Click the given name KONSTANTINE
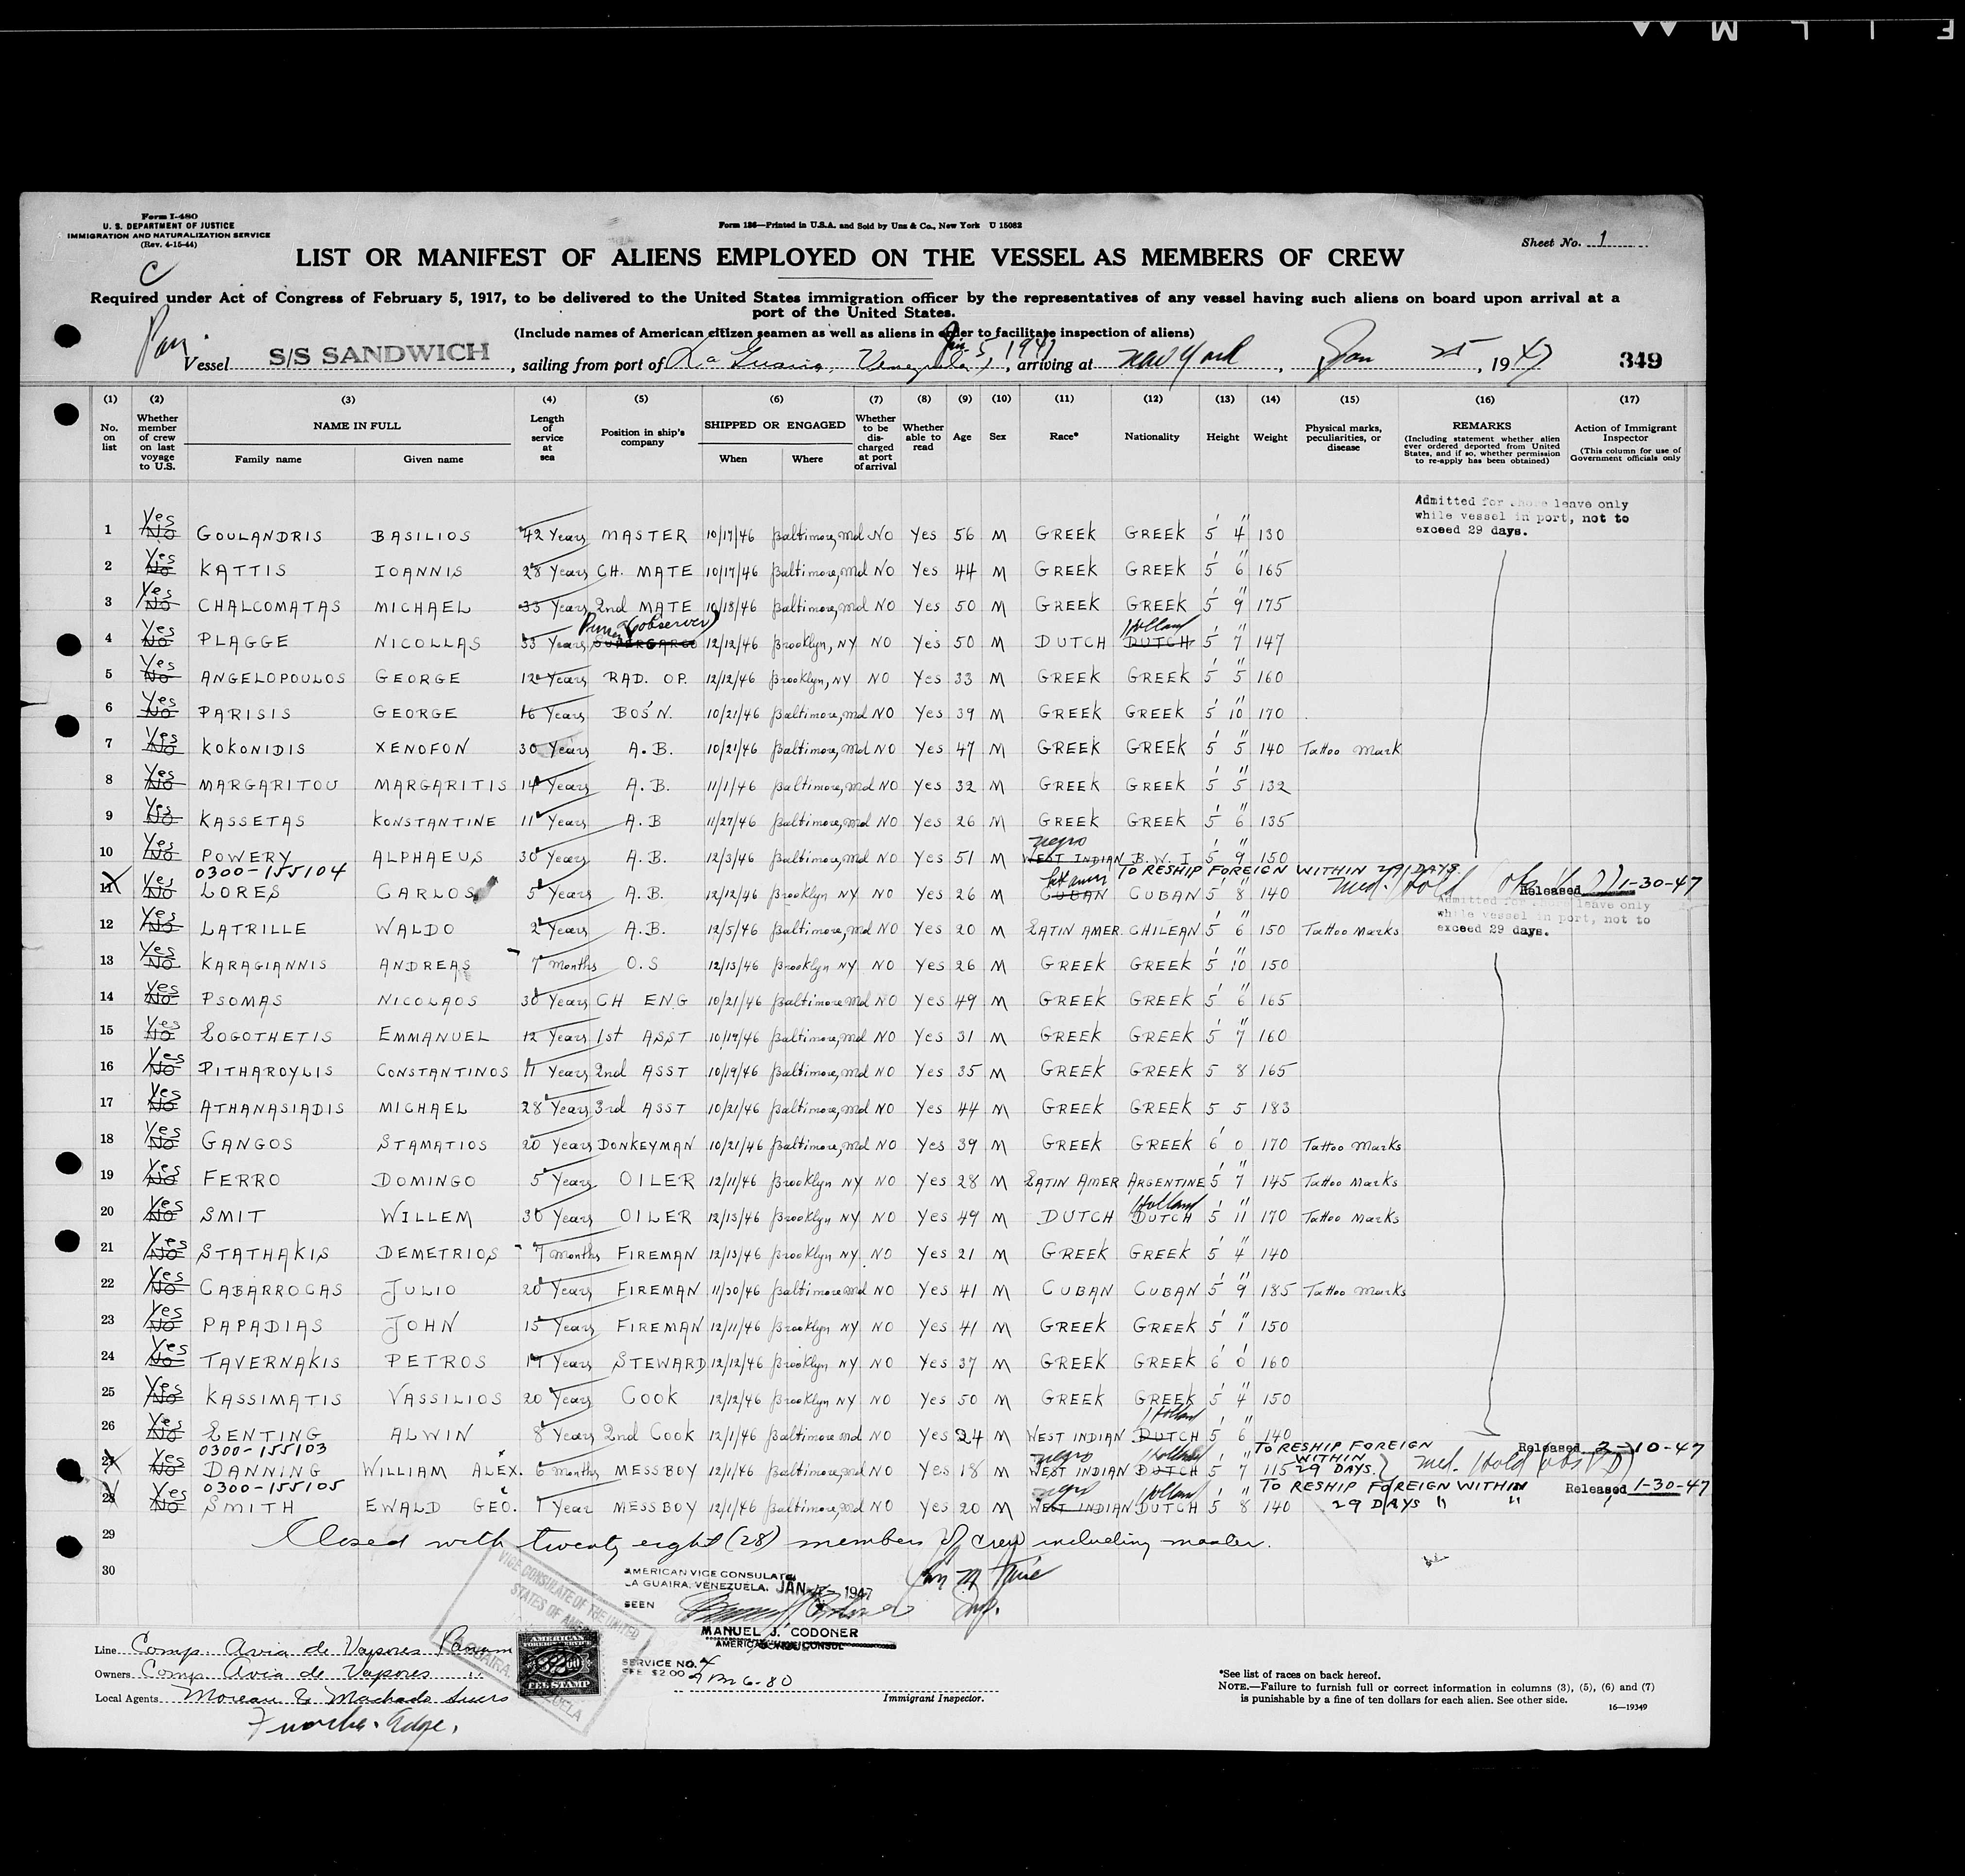Screen dimensions: 1965x1876 (435, 821)
